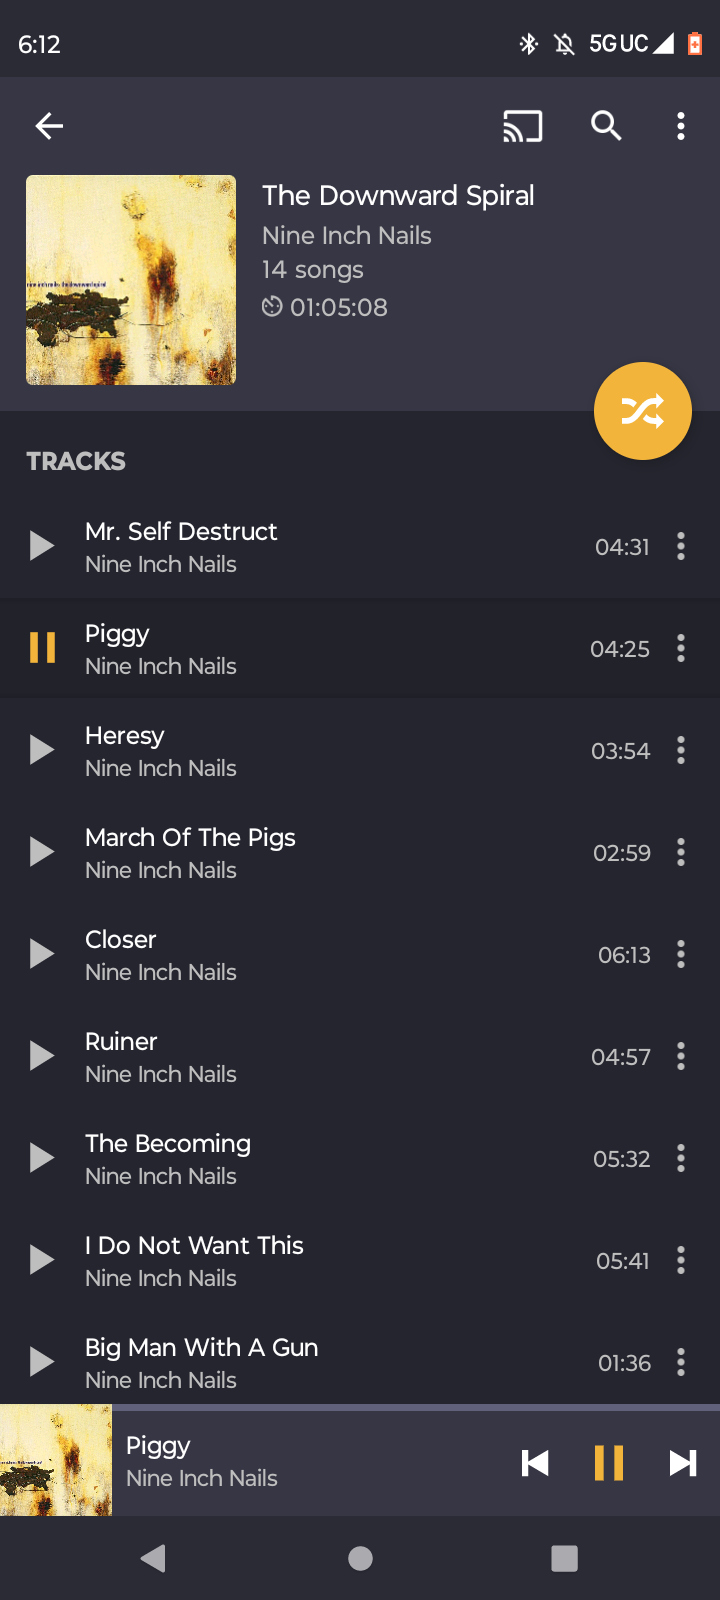This screenshot has width=720, height=1600.
Task: Skip to previous track in mini player
Action: pos(535,1463)
